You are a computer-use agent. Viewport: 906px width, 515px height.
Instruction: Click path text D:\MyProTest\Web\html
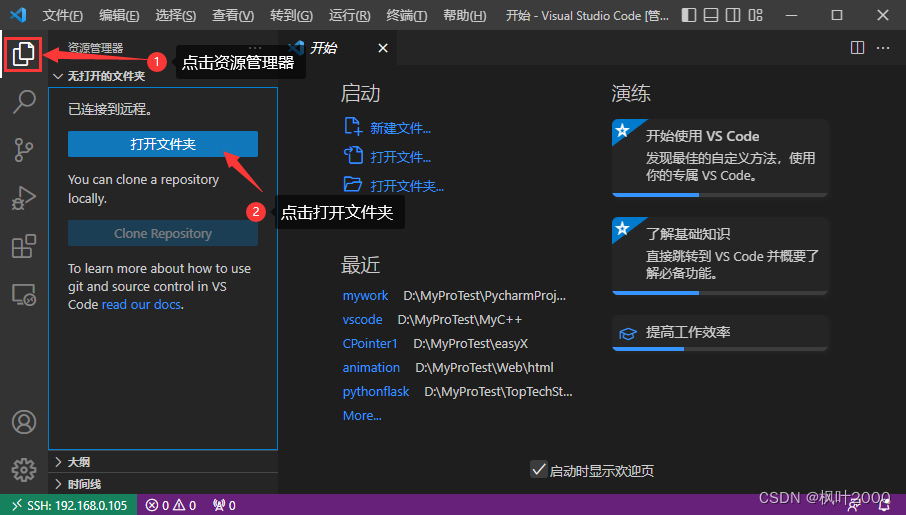click(484, 368)
